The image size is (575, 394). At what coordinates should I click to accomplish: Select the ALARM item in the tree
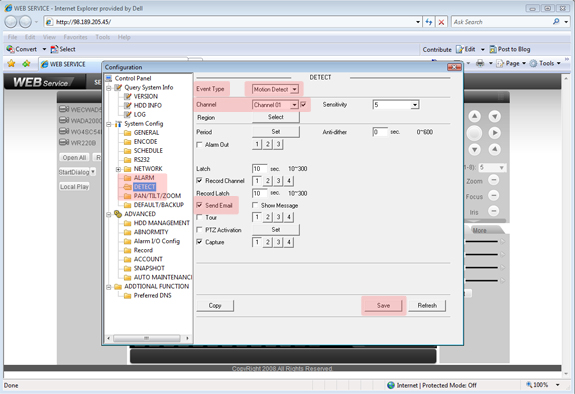144,178
